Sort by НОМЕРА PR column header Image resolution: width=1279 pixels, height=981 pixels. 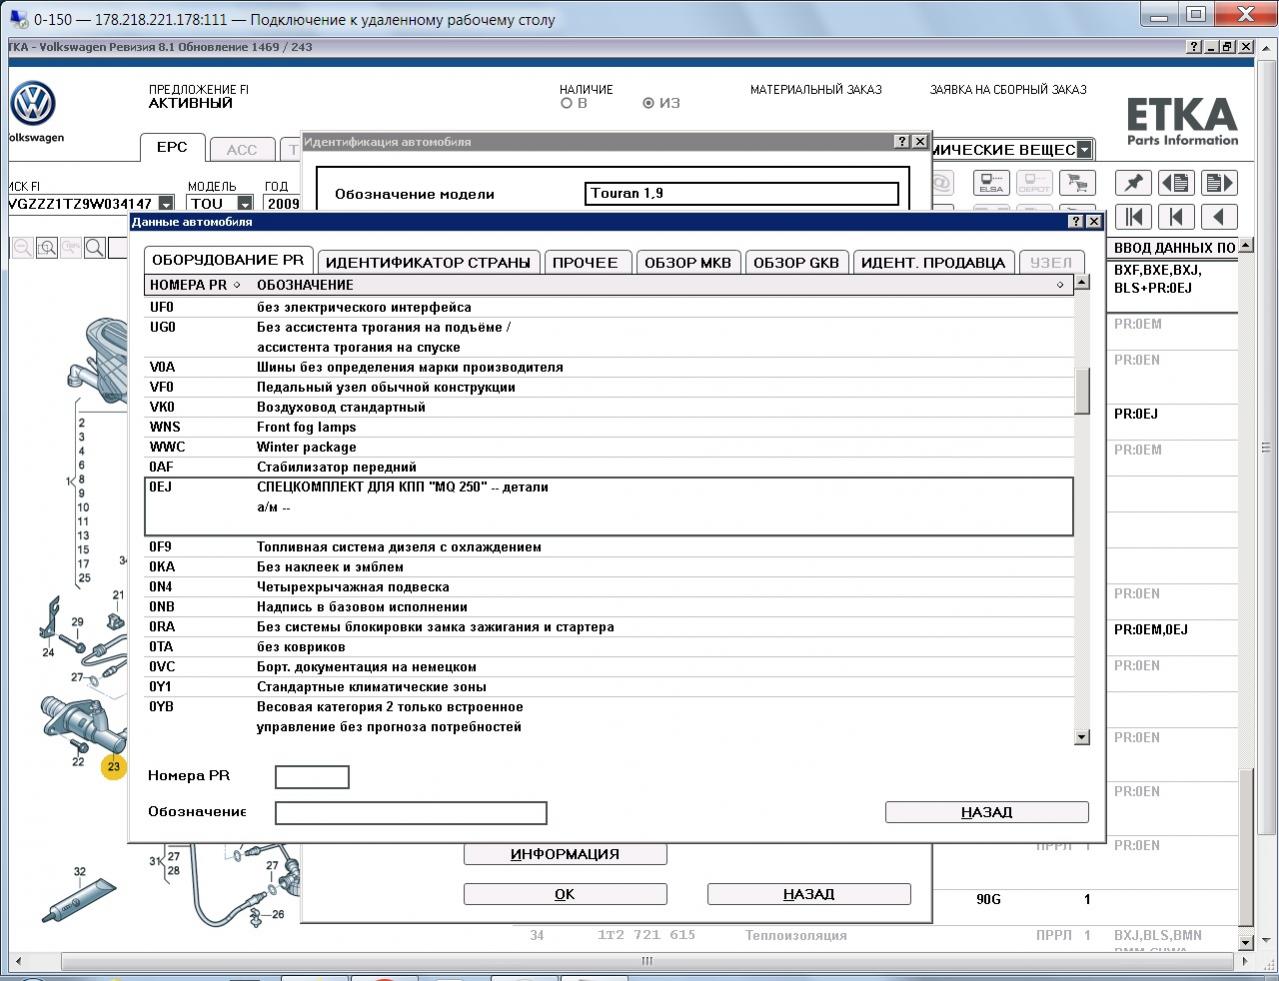pyautogui.click(x=196, y=285)
